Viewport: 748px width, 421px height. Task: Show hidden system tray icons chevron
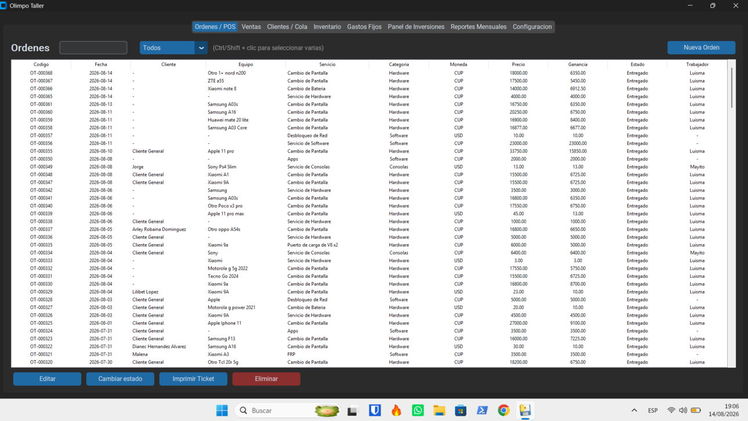(634, 411)
